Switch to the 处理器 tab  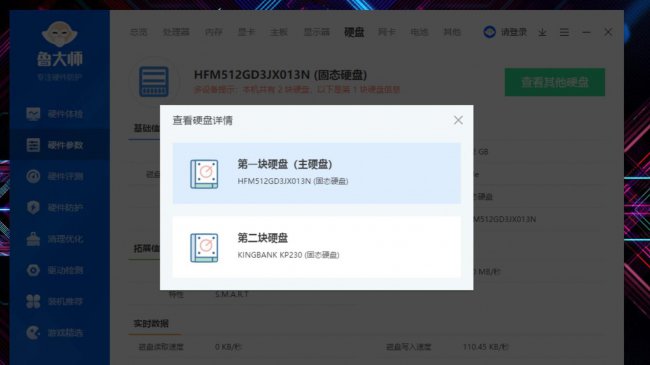176,32
